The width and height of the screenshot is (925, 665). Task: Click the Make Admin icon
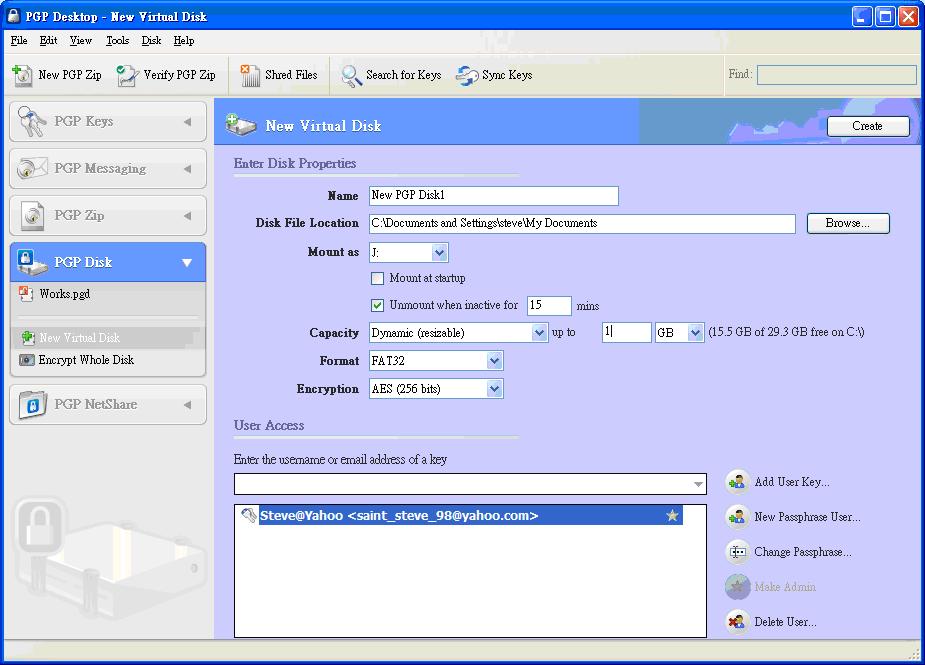pos(737,587)
